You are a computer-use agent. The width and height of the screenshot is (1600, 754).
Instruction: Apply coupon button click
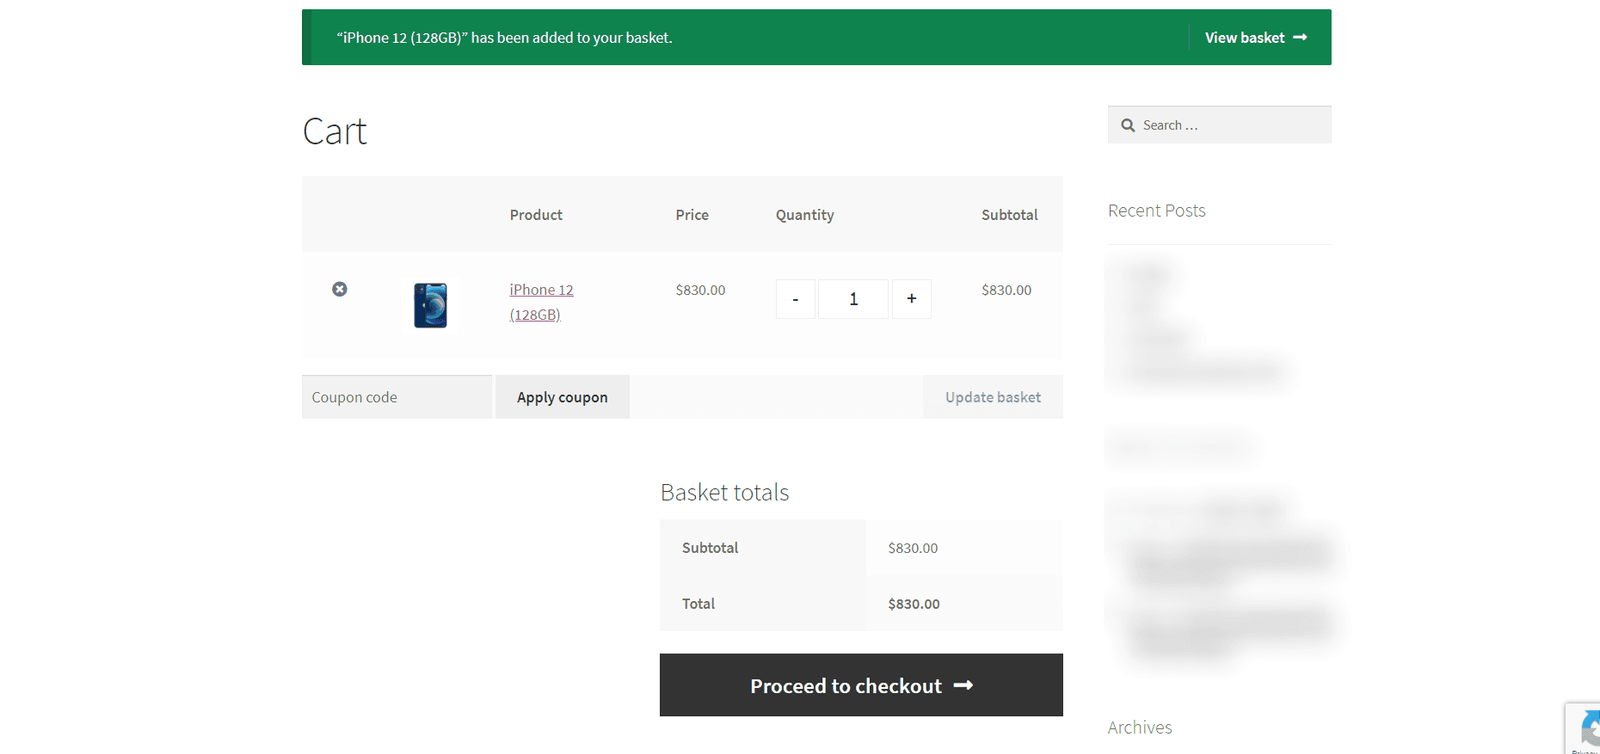coord(562,397)
